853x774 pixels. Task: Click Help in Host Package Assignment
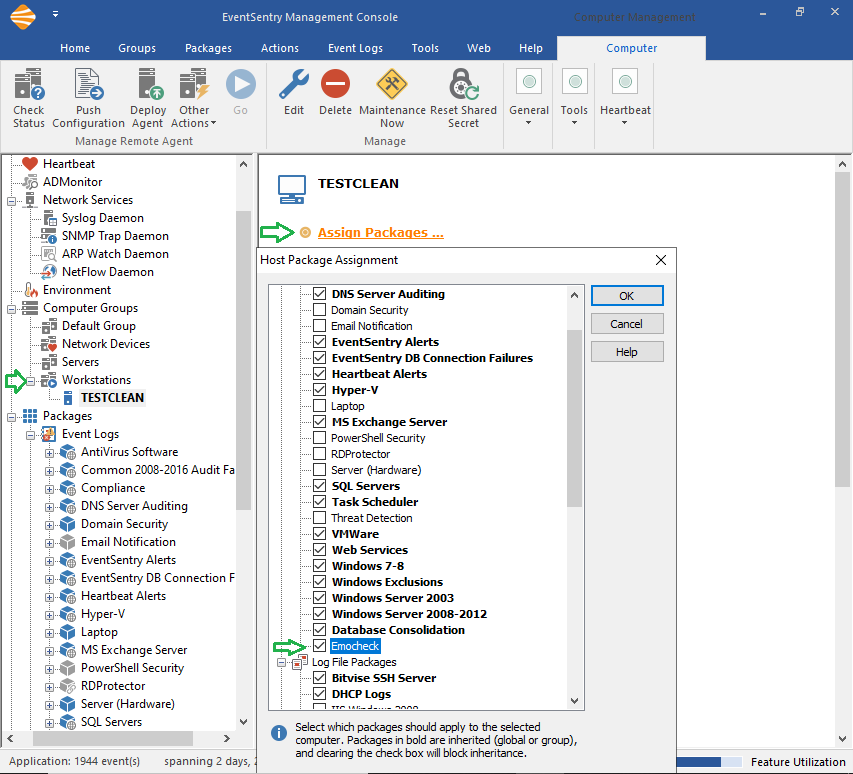tap(627, 352)
